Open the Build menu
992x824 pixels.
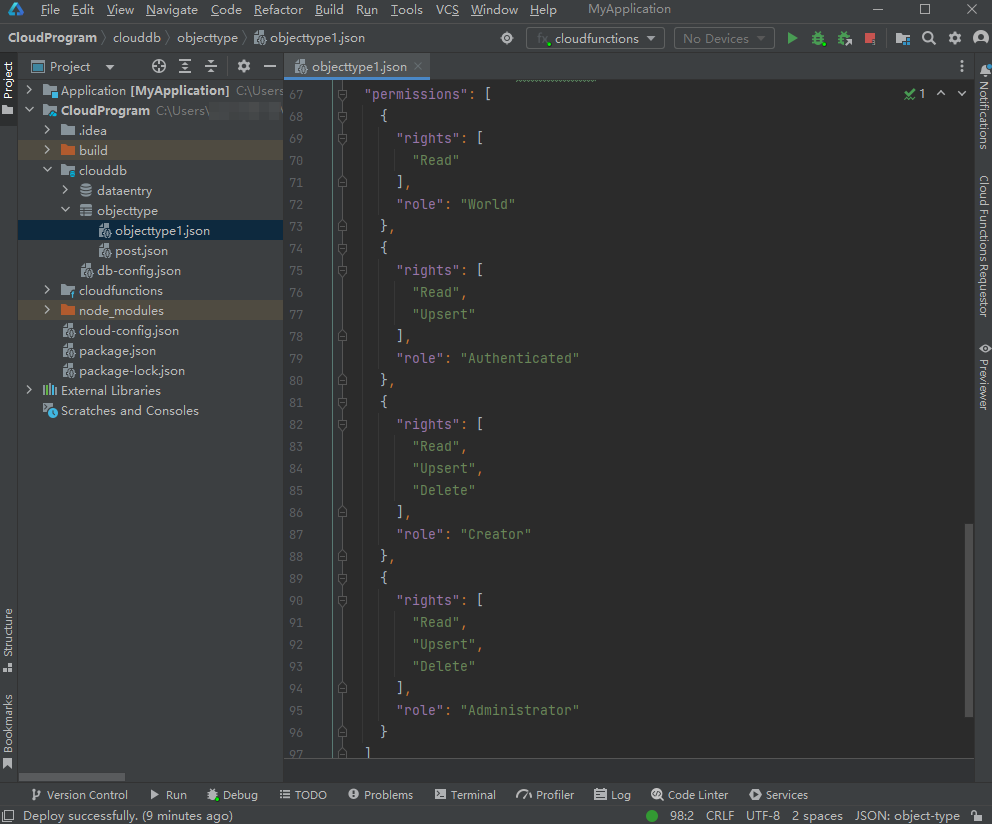[x=329, y=9]
